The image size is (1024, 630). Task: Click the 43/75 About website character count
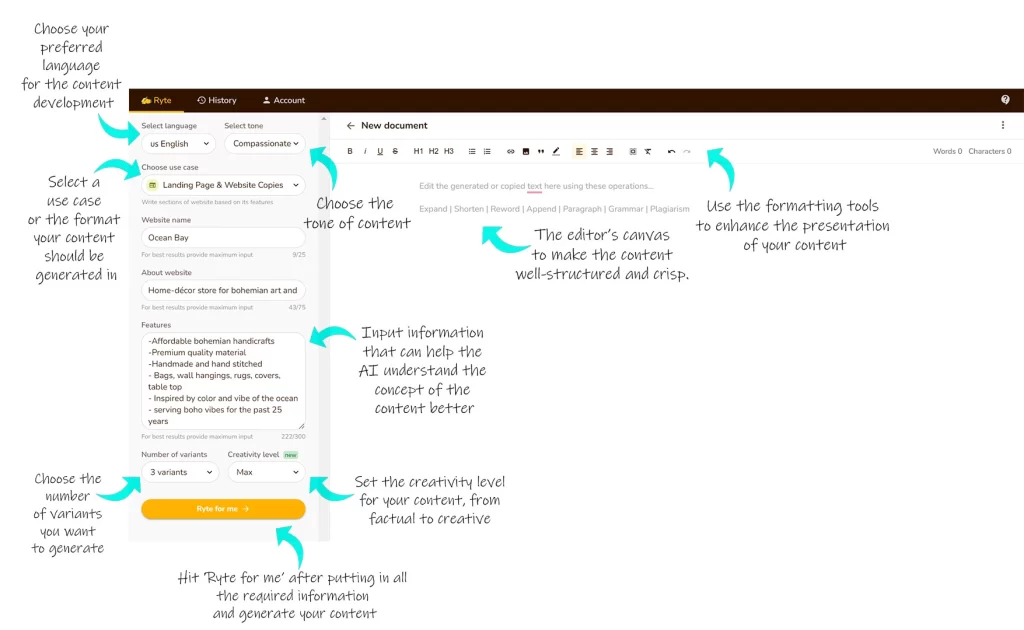(297, 307)
